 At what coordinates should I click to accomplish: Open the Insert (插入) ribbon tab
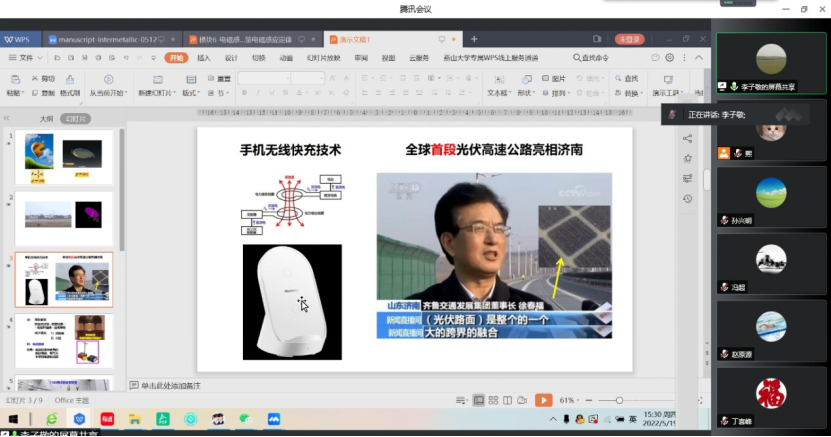204,58
